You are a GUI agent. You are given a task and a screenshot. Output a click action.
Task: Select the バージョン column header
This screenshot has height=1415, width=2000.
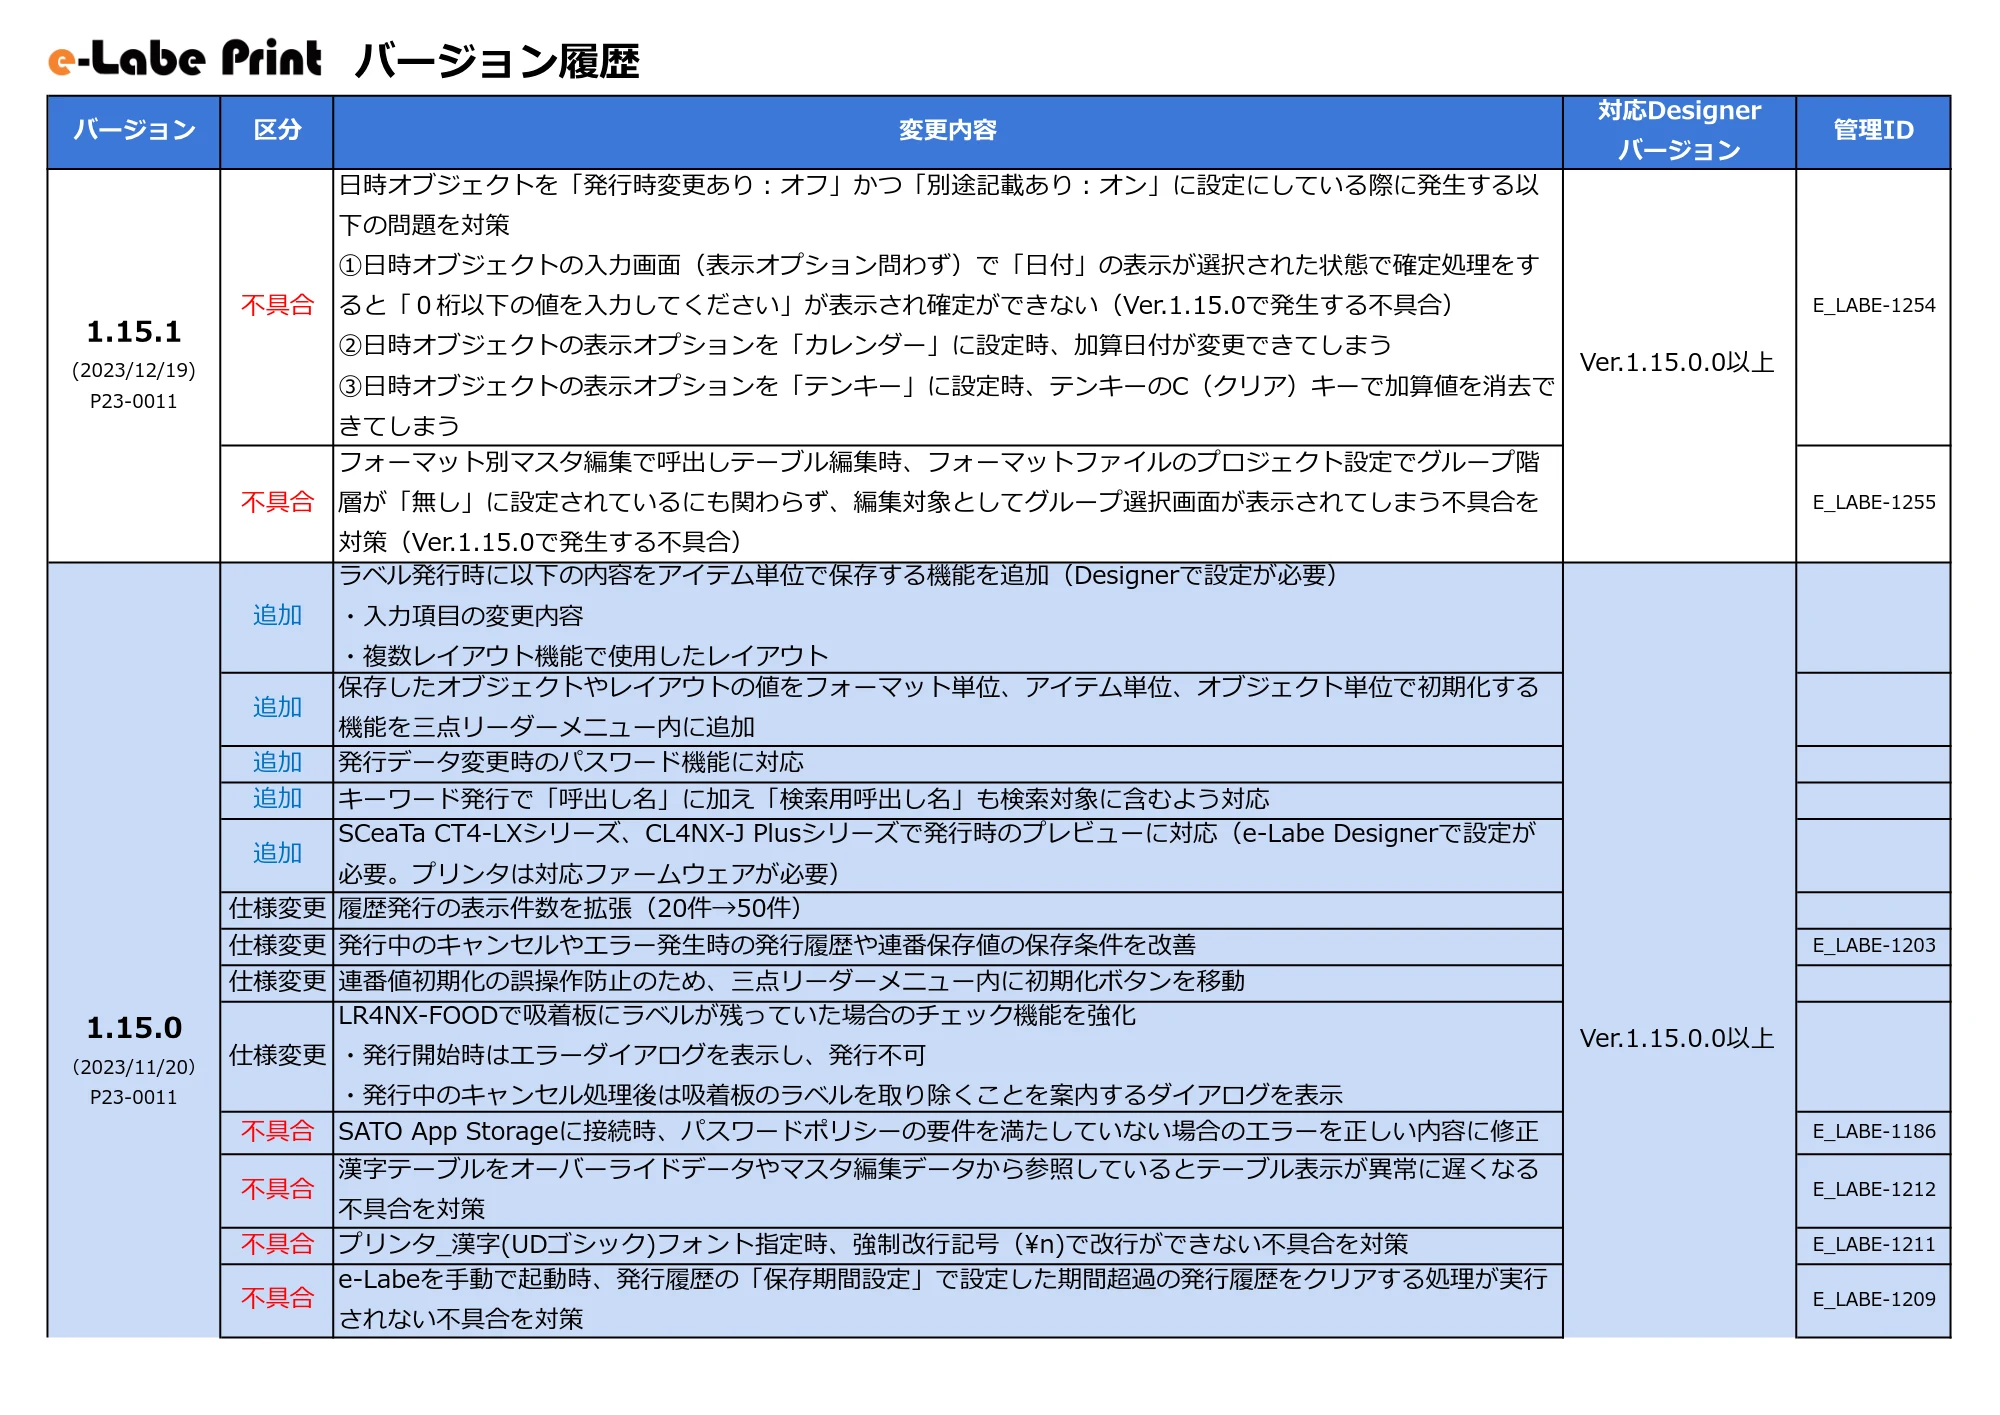[134, 131]
